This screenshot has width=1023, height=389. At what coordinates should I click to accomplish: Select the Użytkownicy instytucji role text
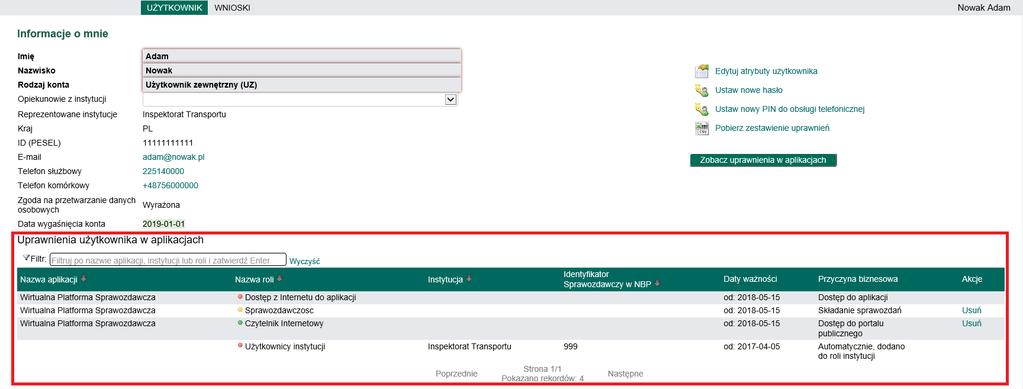(x=285, y=347)
